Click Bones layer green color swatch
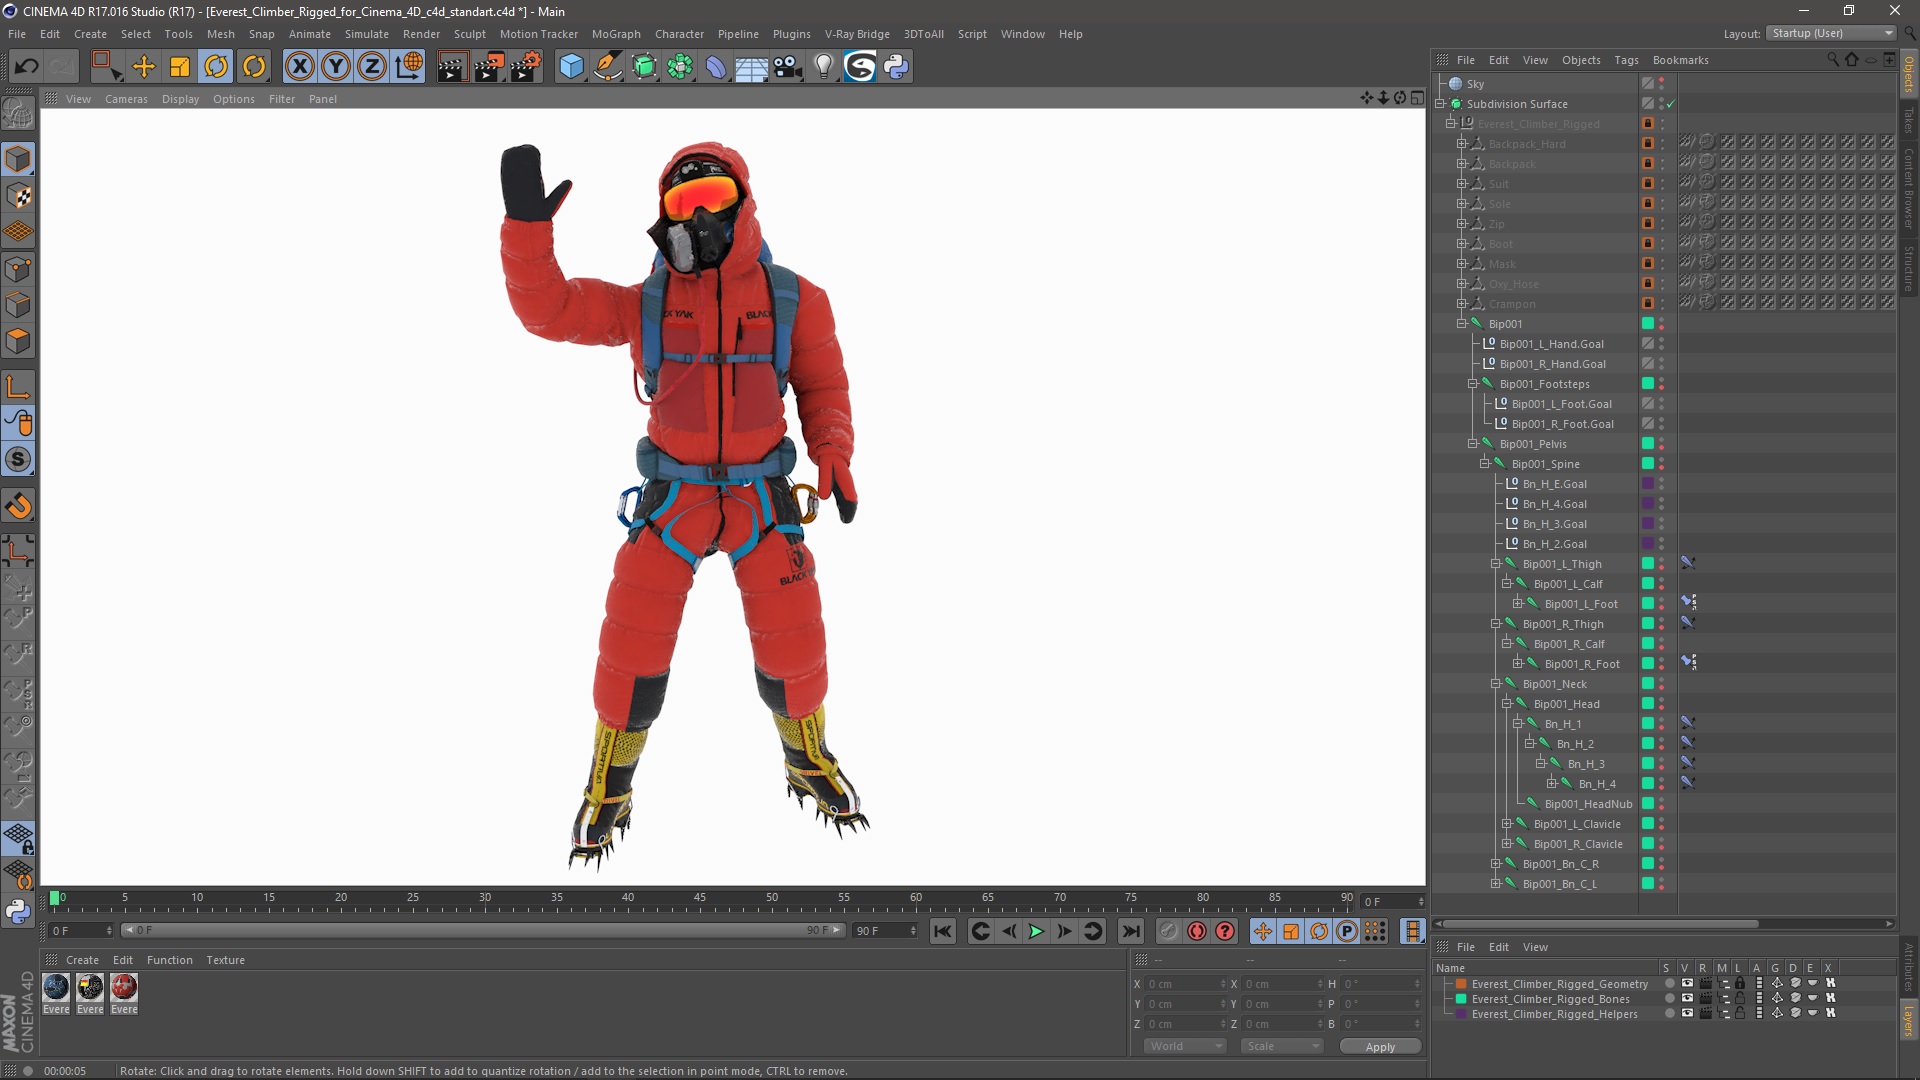This screenshot has width=1920, height=1080. [1461, 999]
